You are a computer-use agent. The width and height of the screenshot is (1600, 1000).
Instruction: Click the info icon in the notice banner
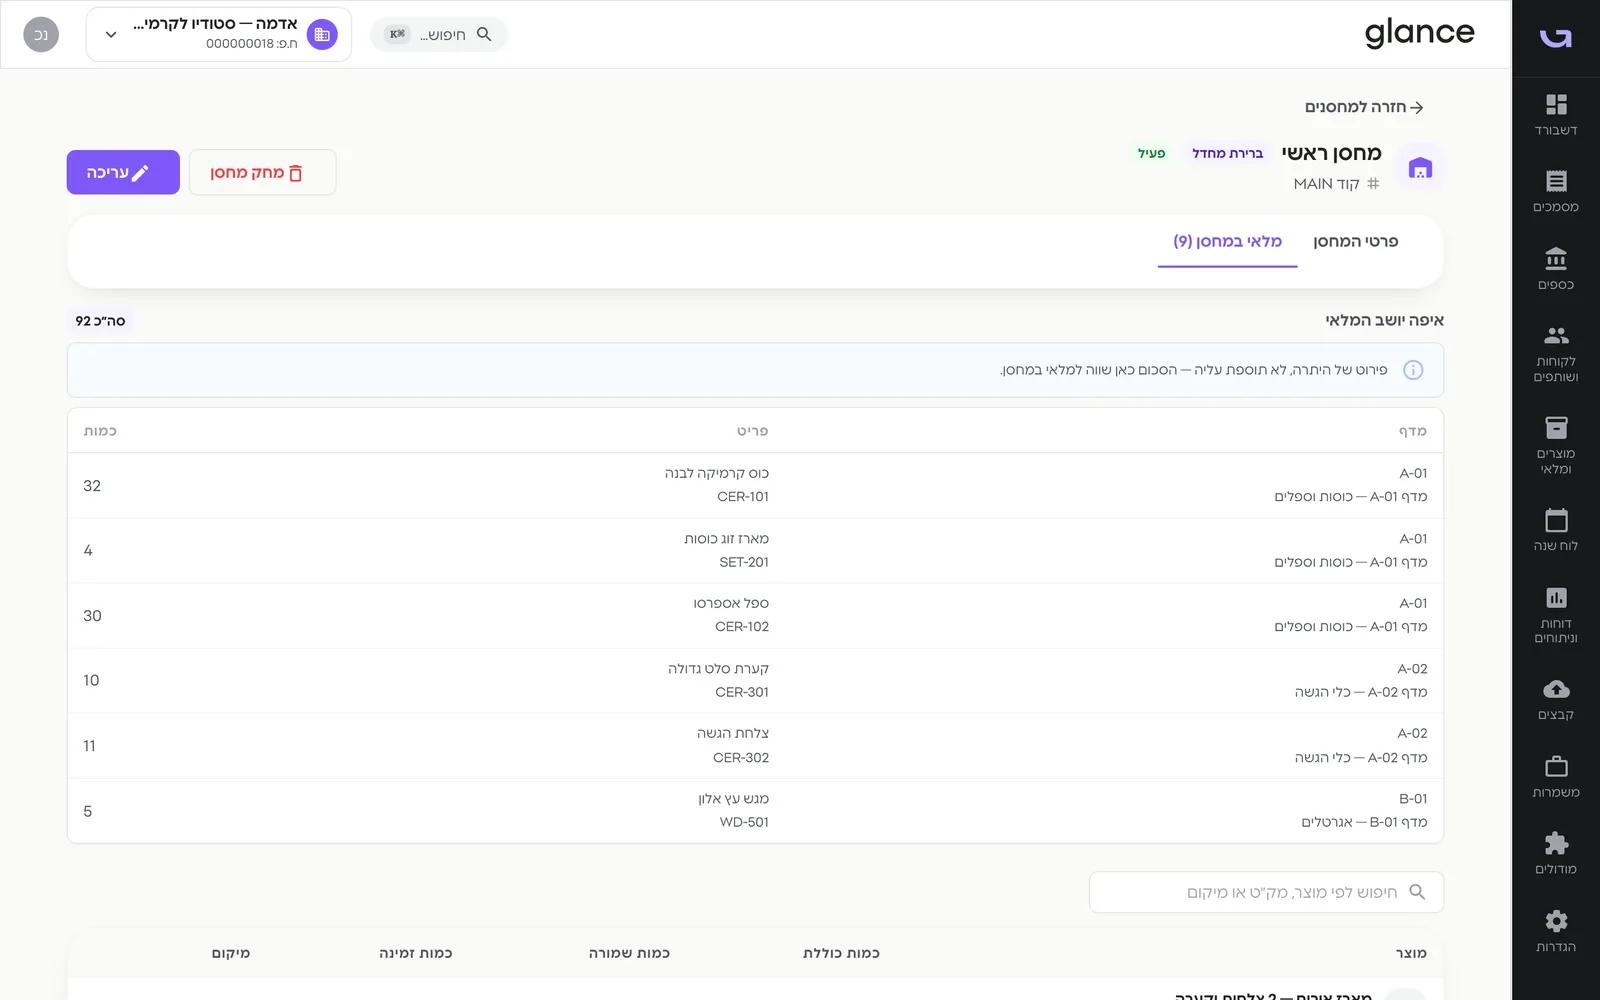pyautogui.click(x=1413, y=370)
